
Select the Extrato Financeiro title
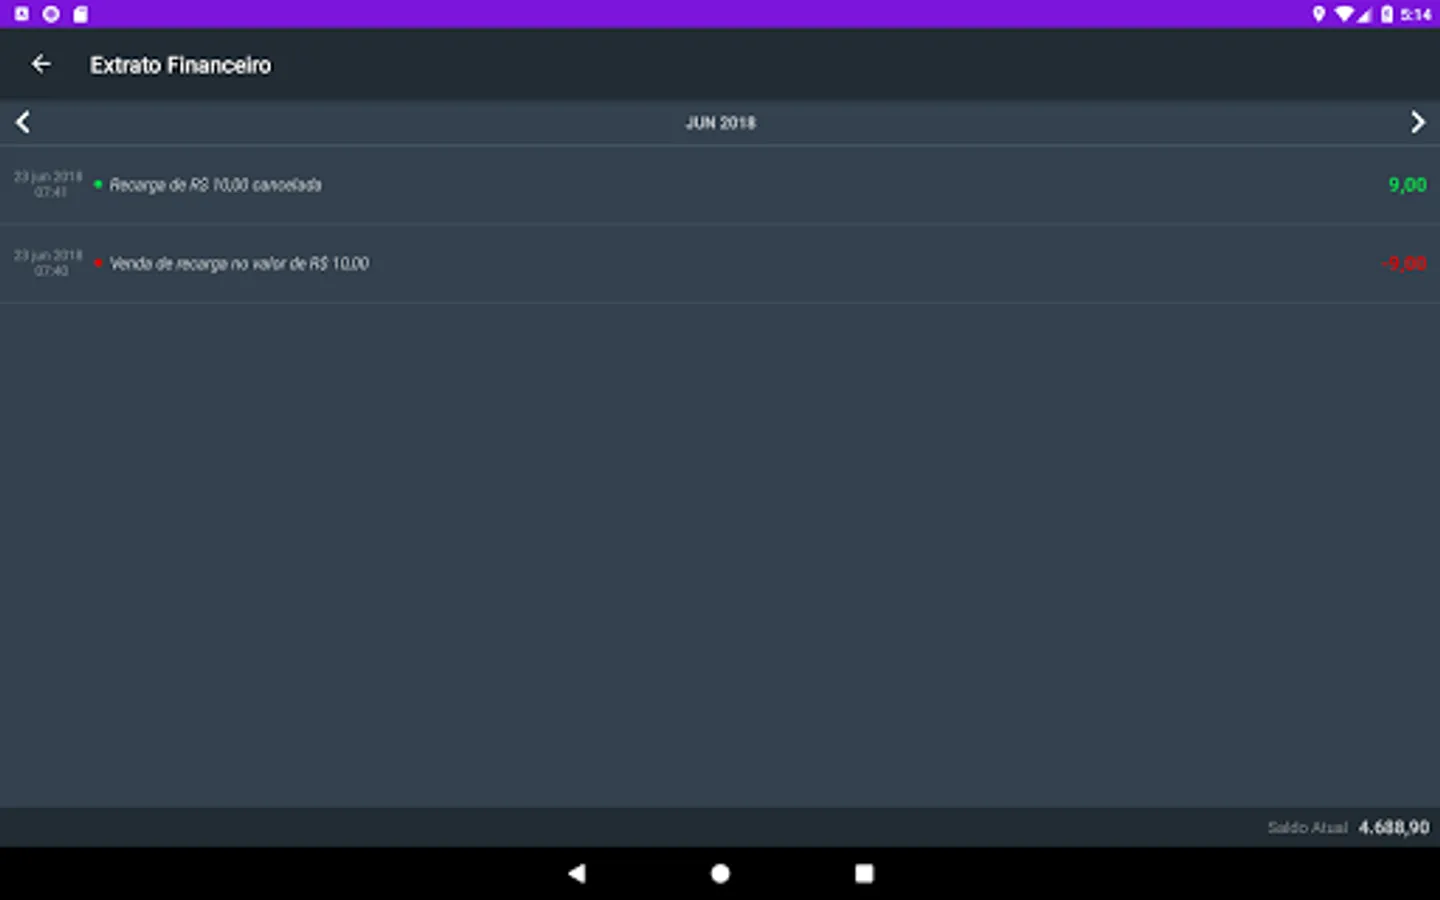coord(180,64)
